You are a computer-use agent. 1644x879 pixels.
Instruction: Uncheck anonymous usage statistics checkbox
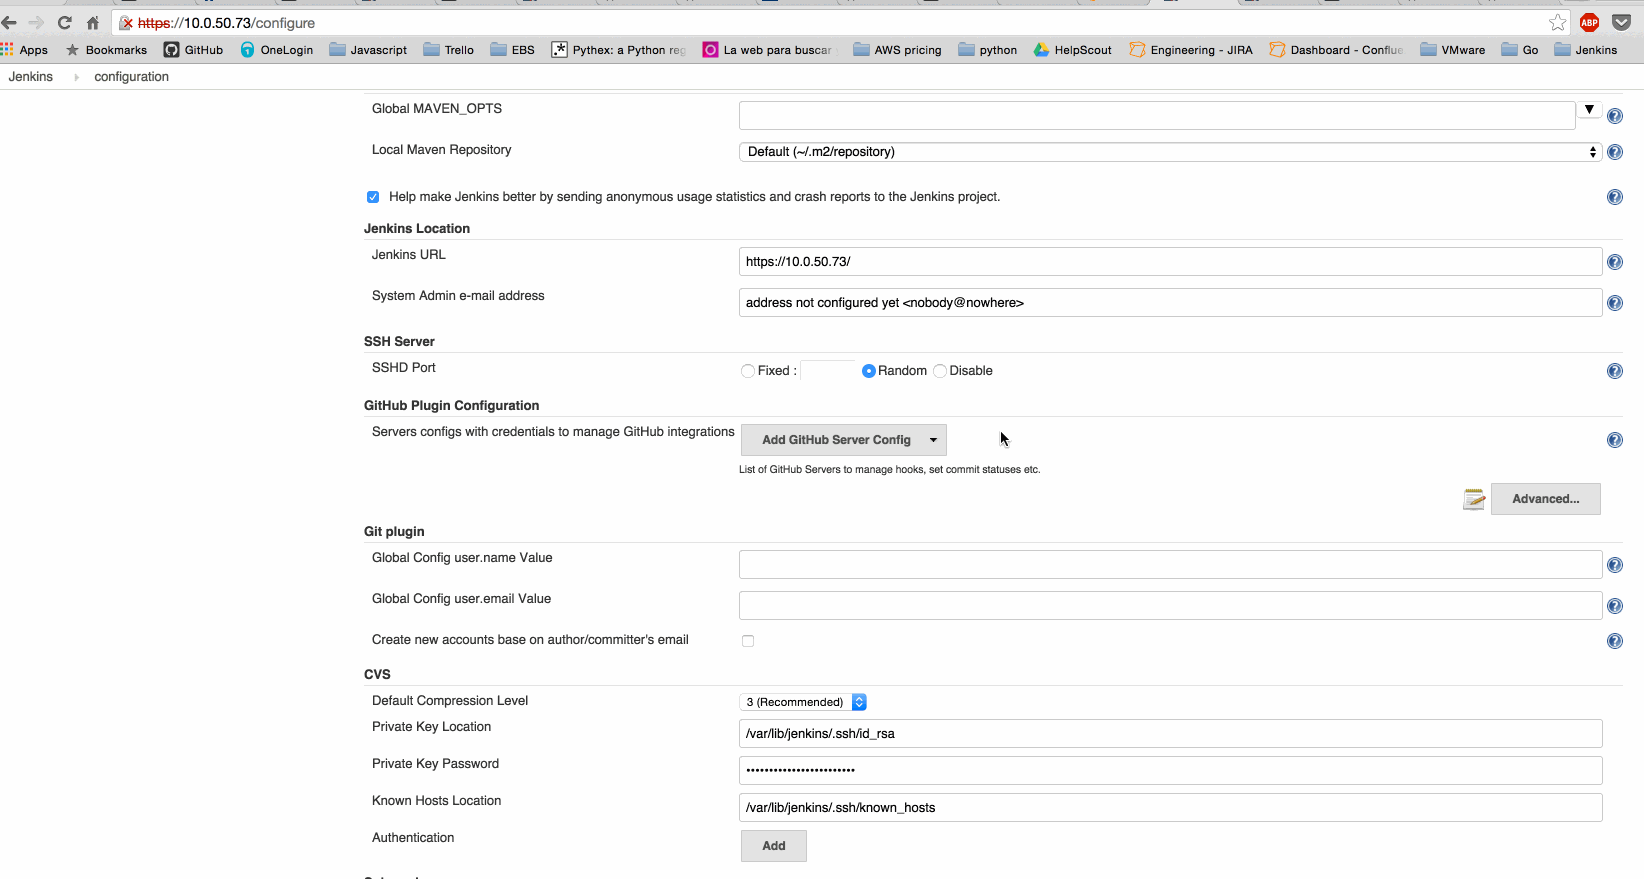[373, 197]
